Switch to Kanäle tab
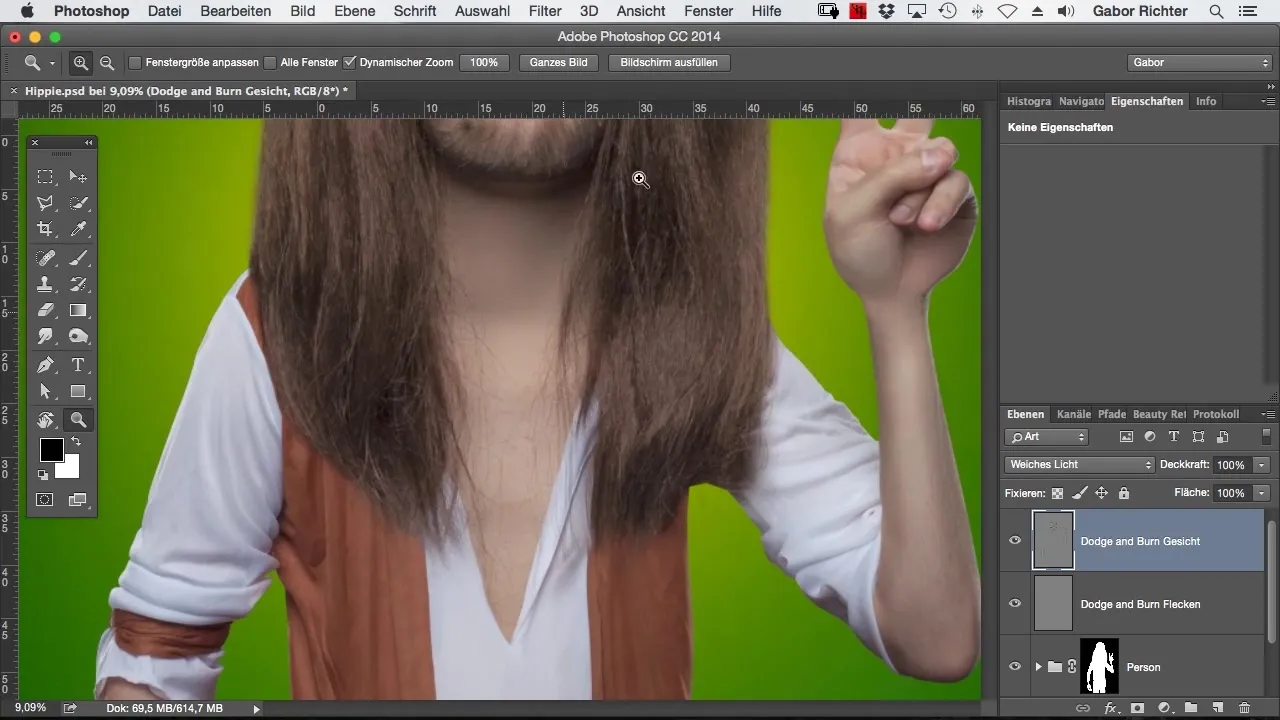1280x720 pixels. pyautogui.click(x=1073, y=414)
